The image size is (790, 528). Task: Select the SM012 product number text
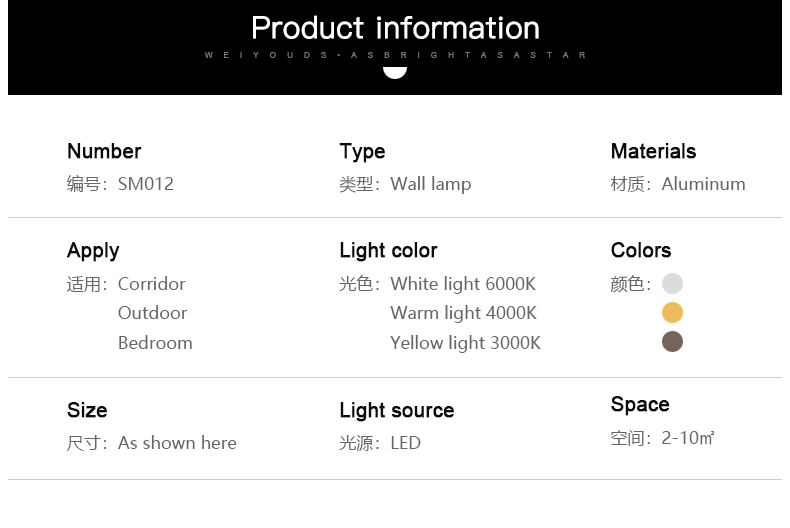pyautogui.click(x=146, y=184)
